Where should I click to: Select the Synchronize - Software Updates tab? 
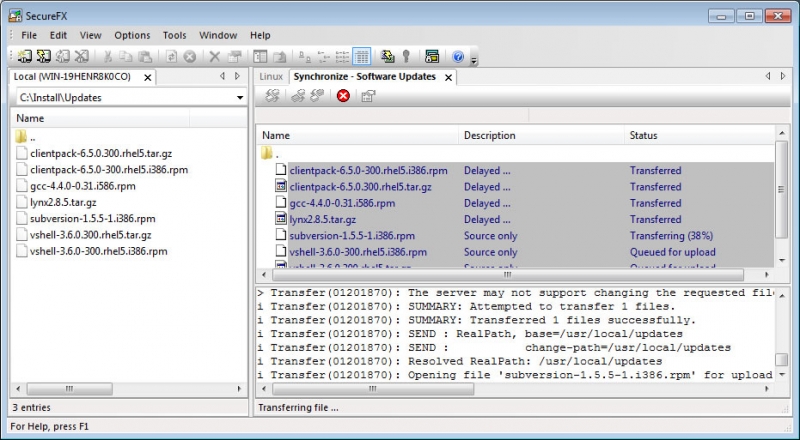pyautogui.click(x=364, y=77)
